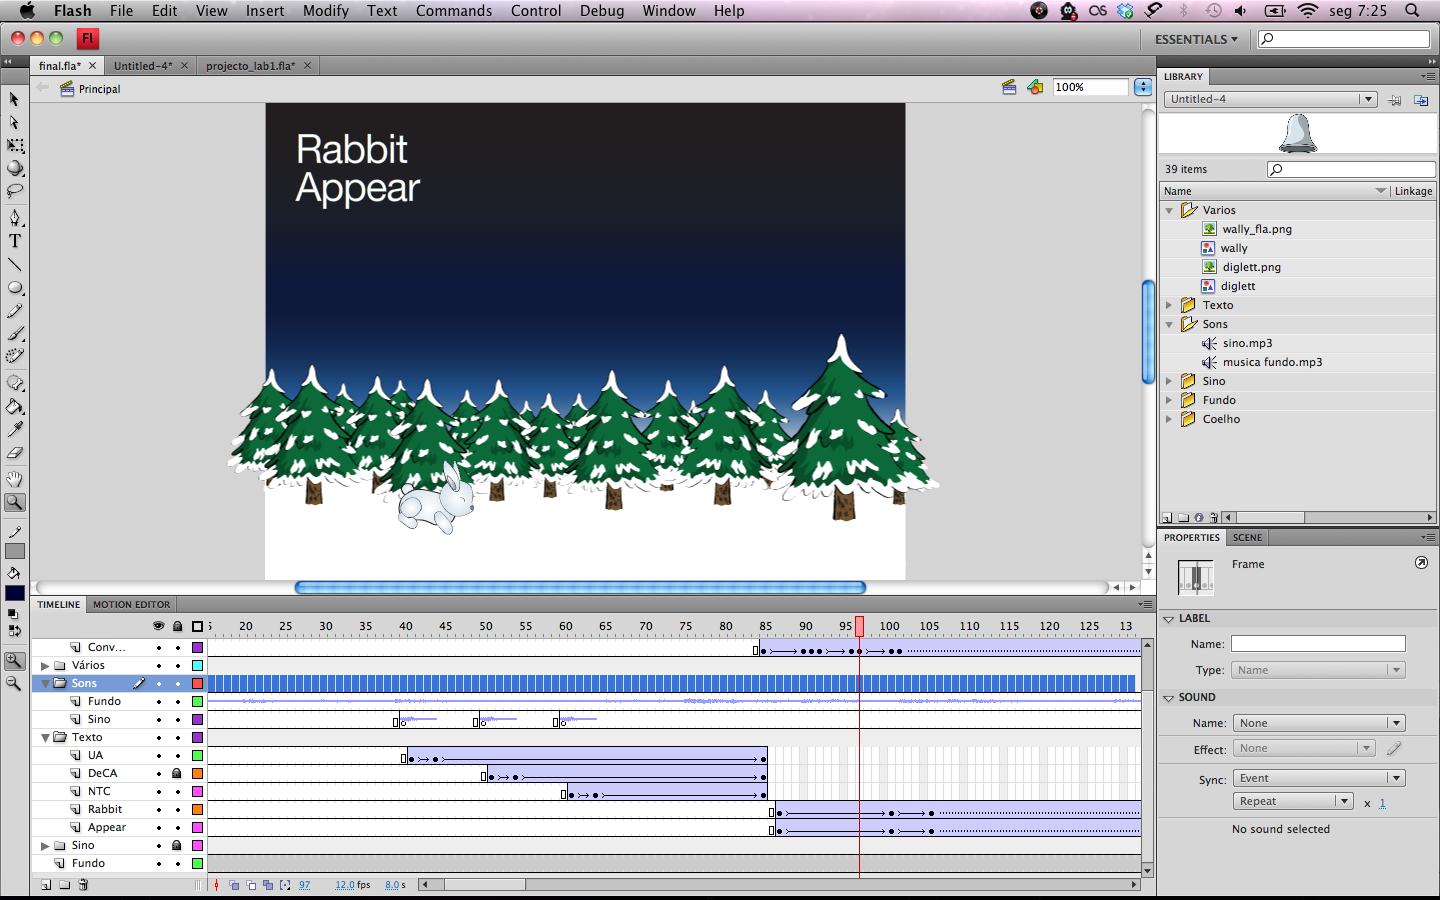Delete layer using timeline trash icon
This screenshot has height=900, width=1440.
[83, 885]
